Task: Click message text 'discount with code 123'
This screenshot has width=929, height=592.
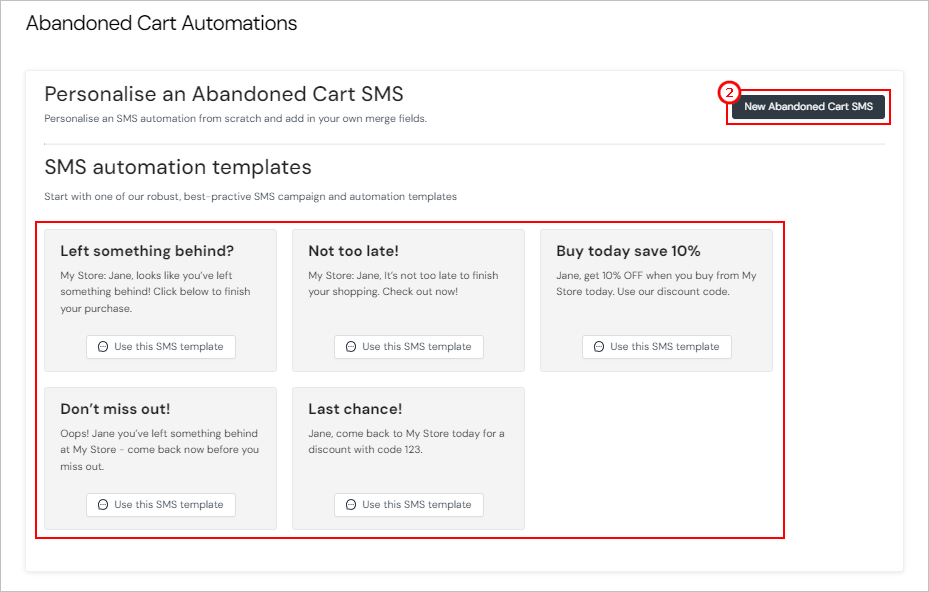Action: point(365,450)
